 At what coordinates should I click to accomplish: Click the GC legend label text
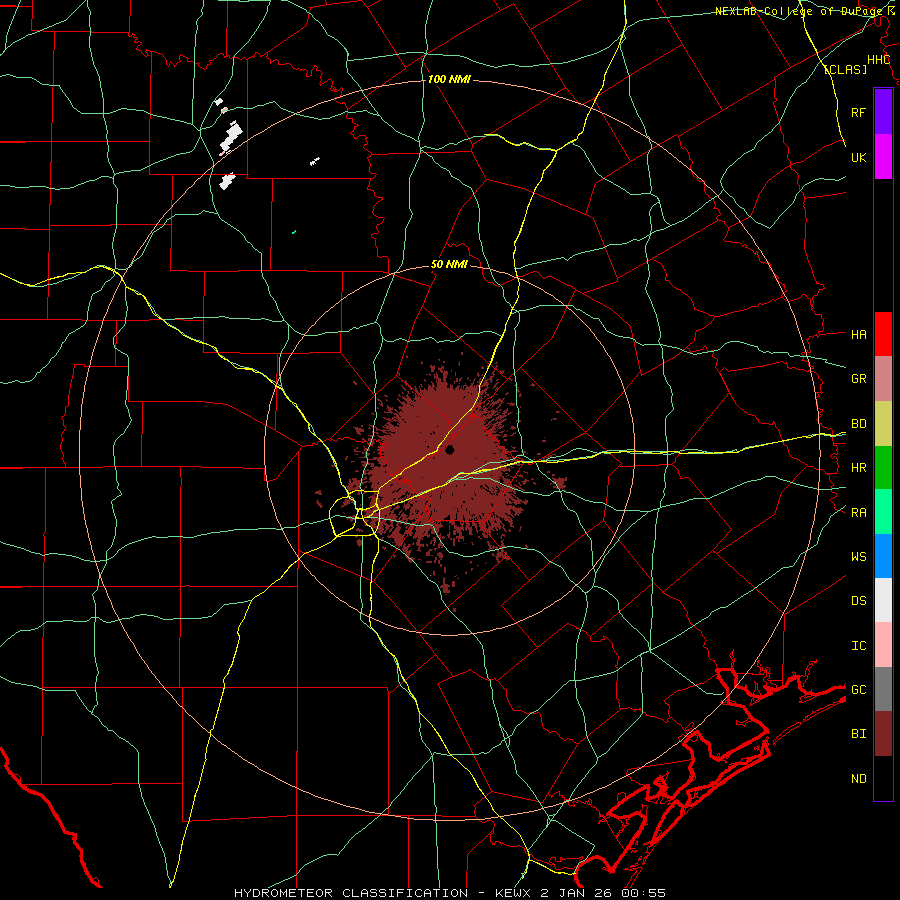click(859, 690)
